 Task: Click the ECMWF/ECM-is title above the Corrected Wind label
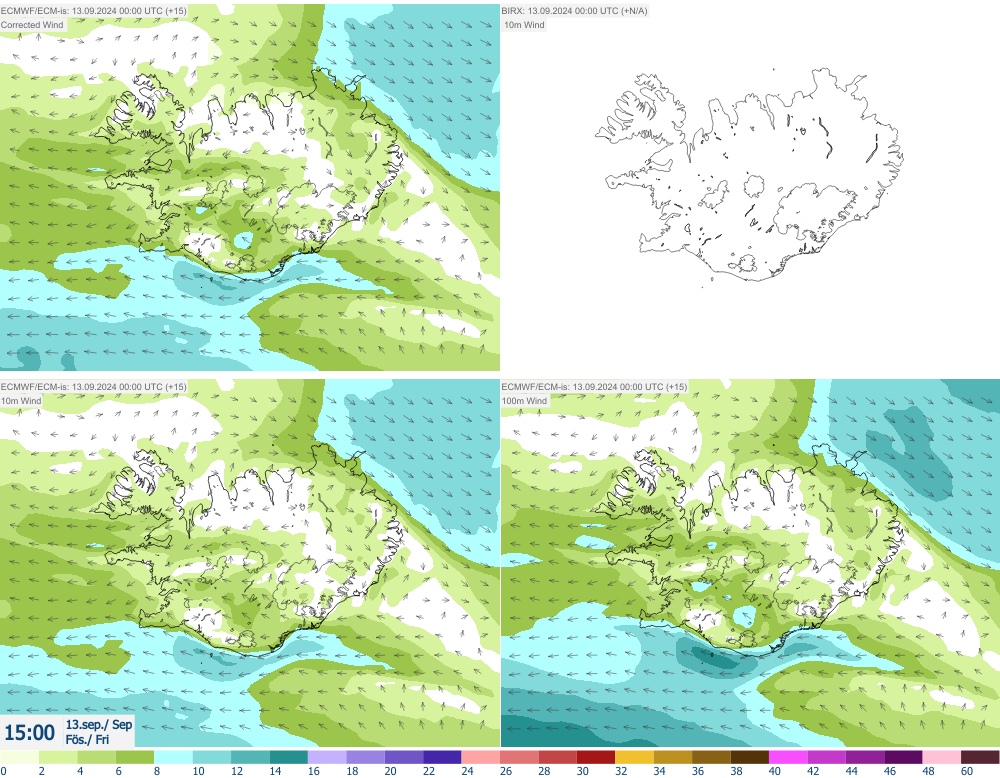(x=94, y=11)
